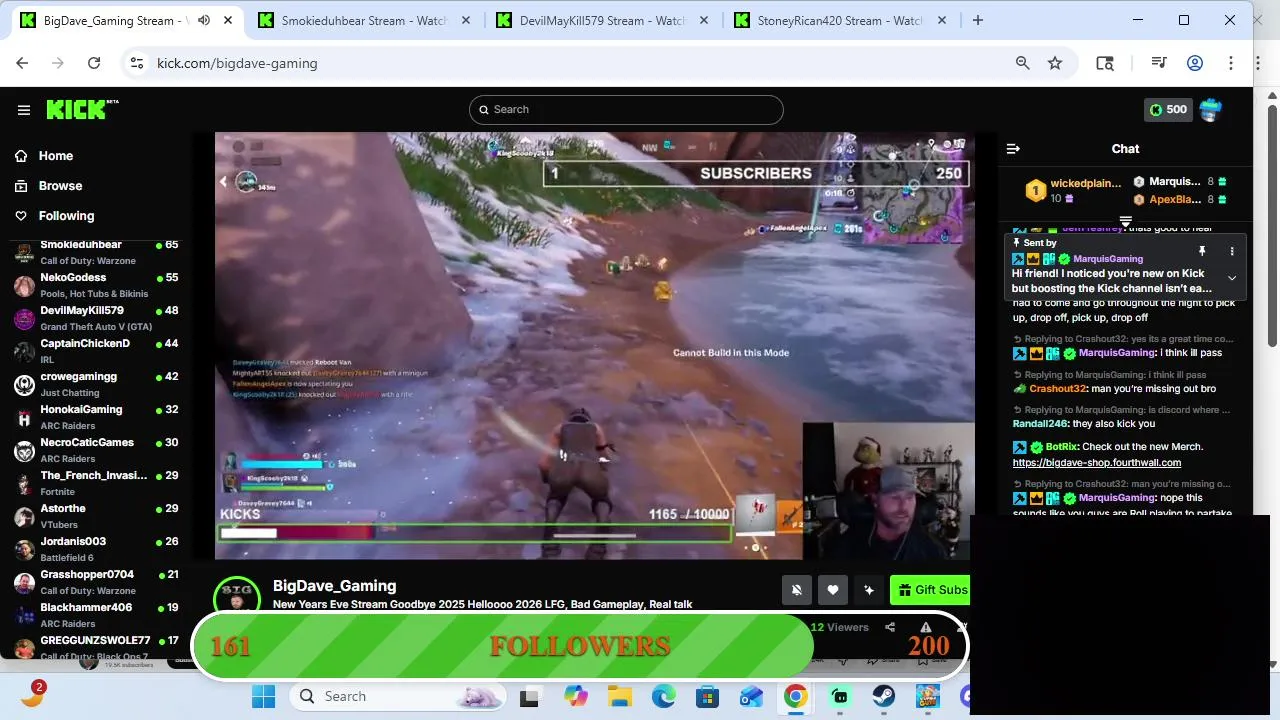Open Browse in the sidebar

[x=60, y=186]
